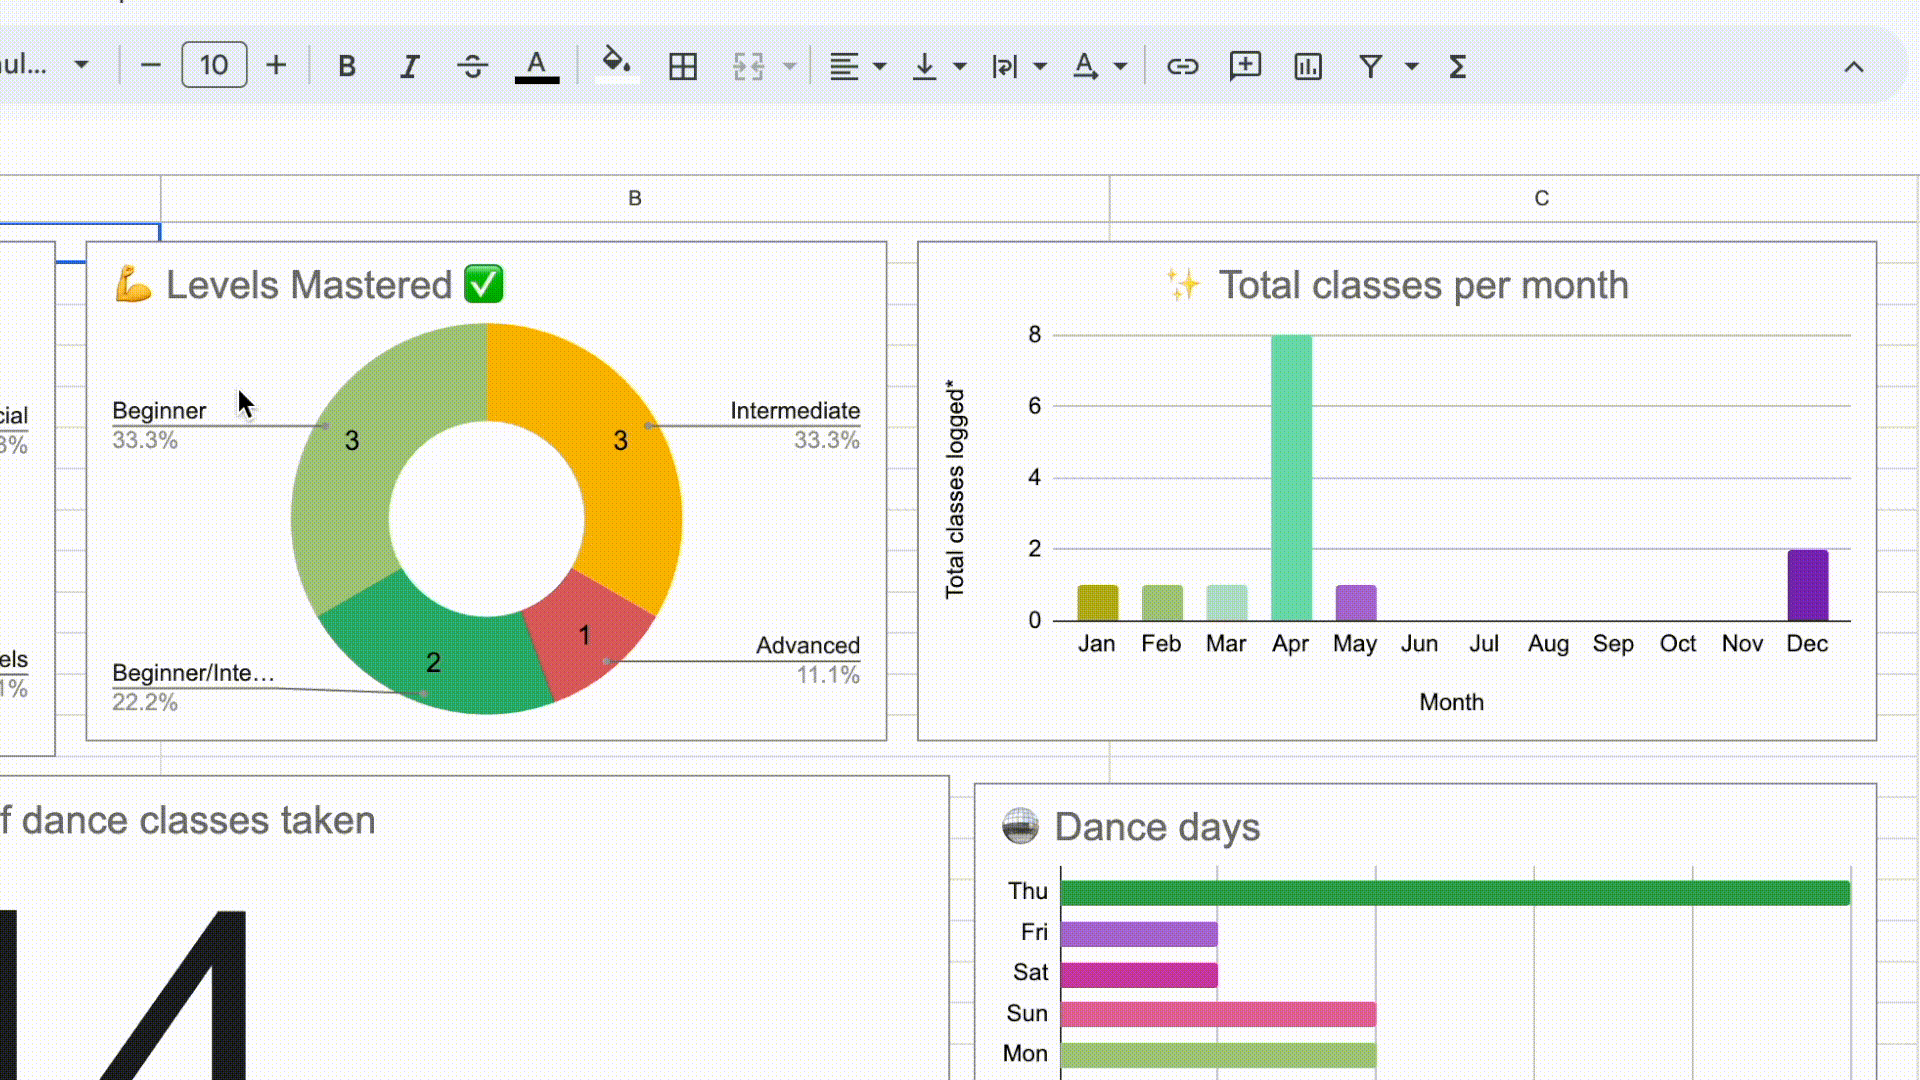
Task: Select the Jan bar in monthly chart
Action: 1097,603
